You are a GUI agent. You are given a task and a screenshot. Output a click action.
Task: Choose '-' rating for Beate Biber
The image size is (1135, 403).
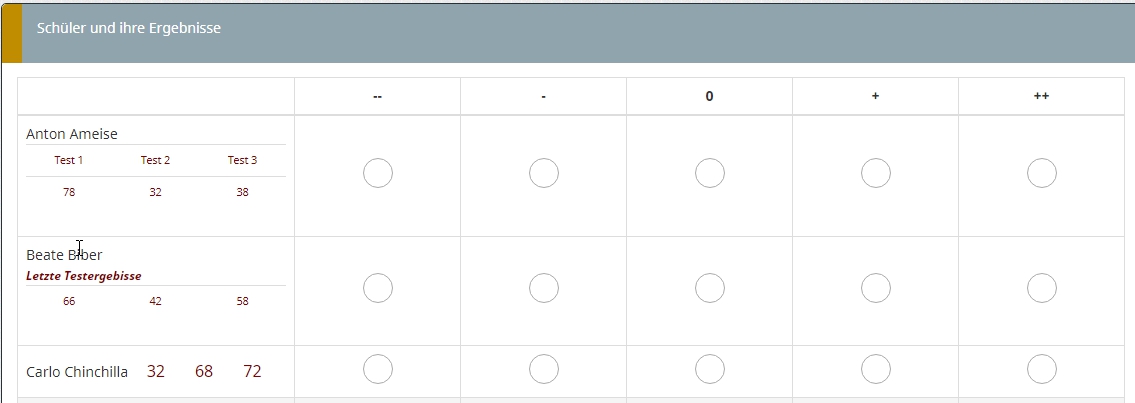[544, 288]
